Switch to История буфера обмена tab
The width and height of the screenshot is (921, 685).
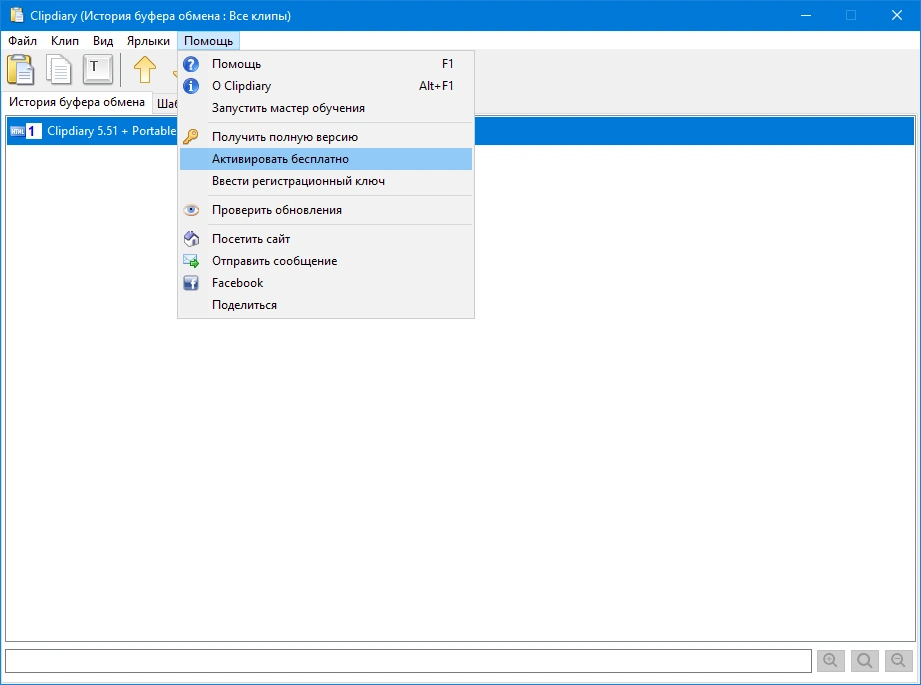pos(77,102)
